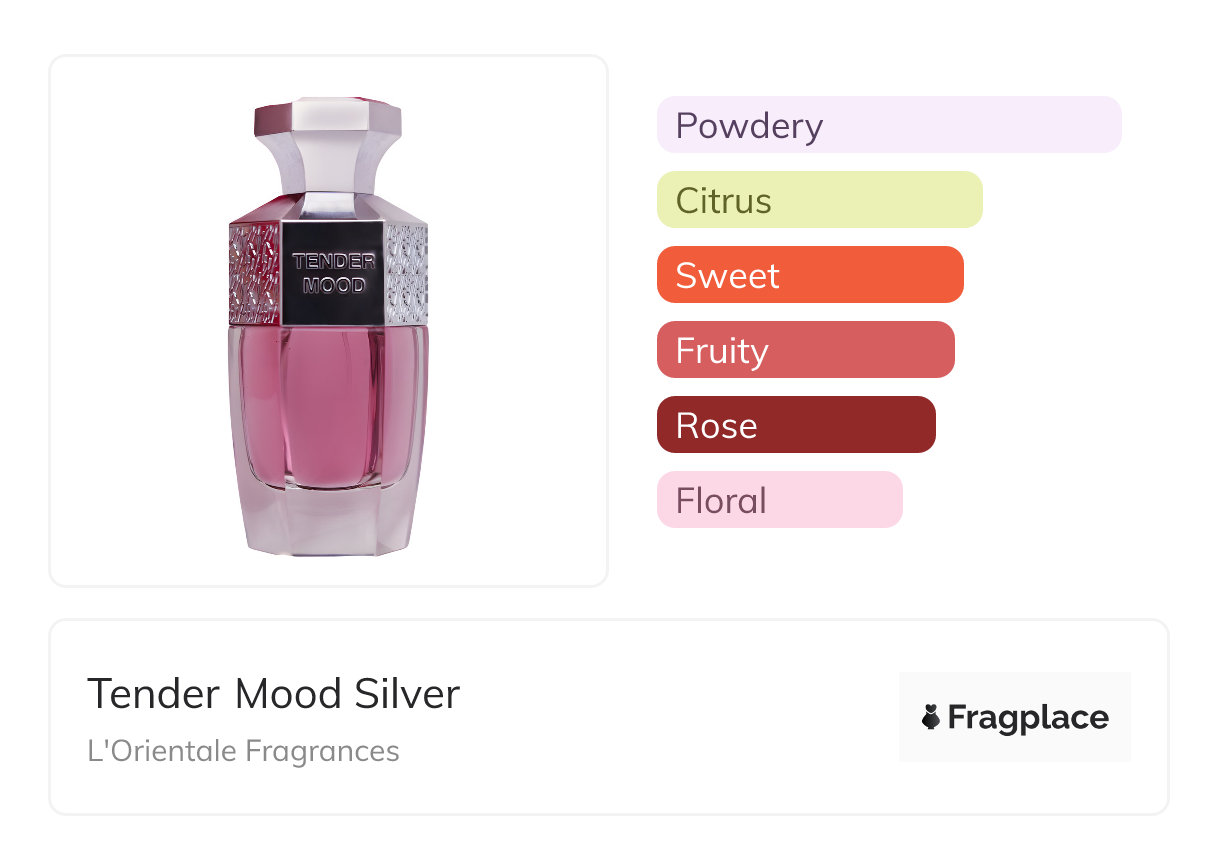Image resolution: width=1218 pixels, height=864 pixels.
Task: Open the L'Orientale Fragrances brand link
Action: pos(243,751)
